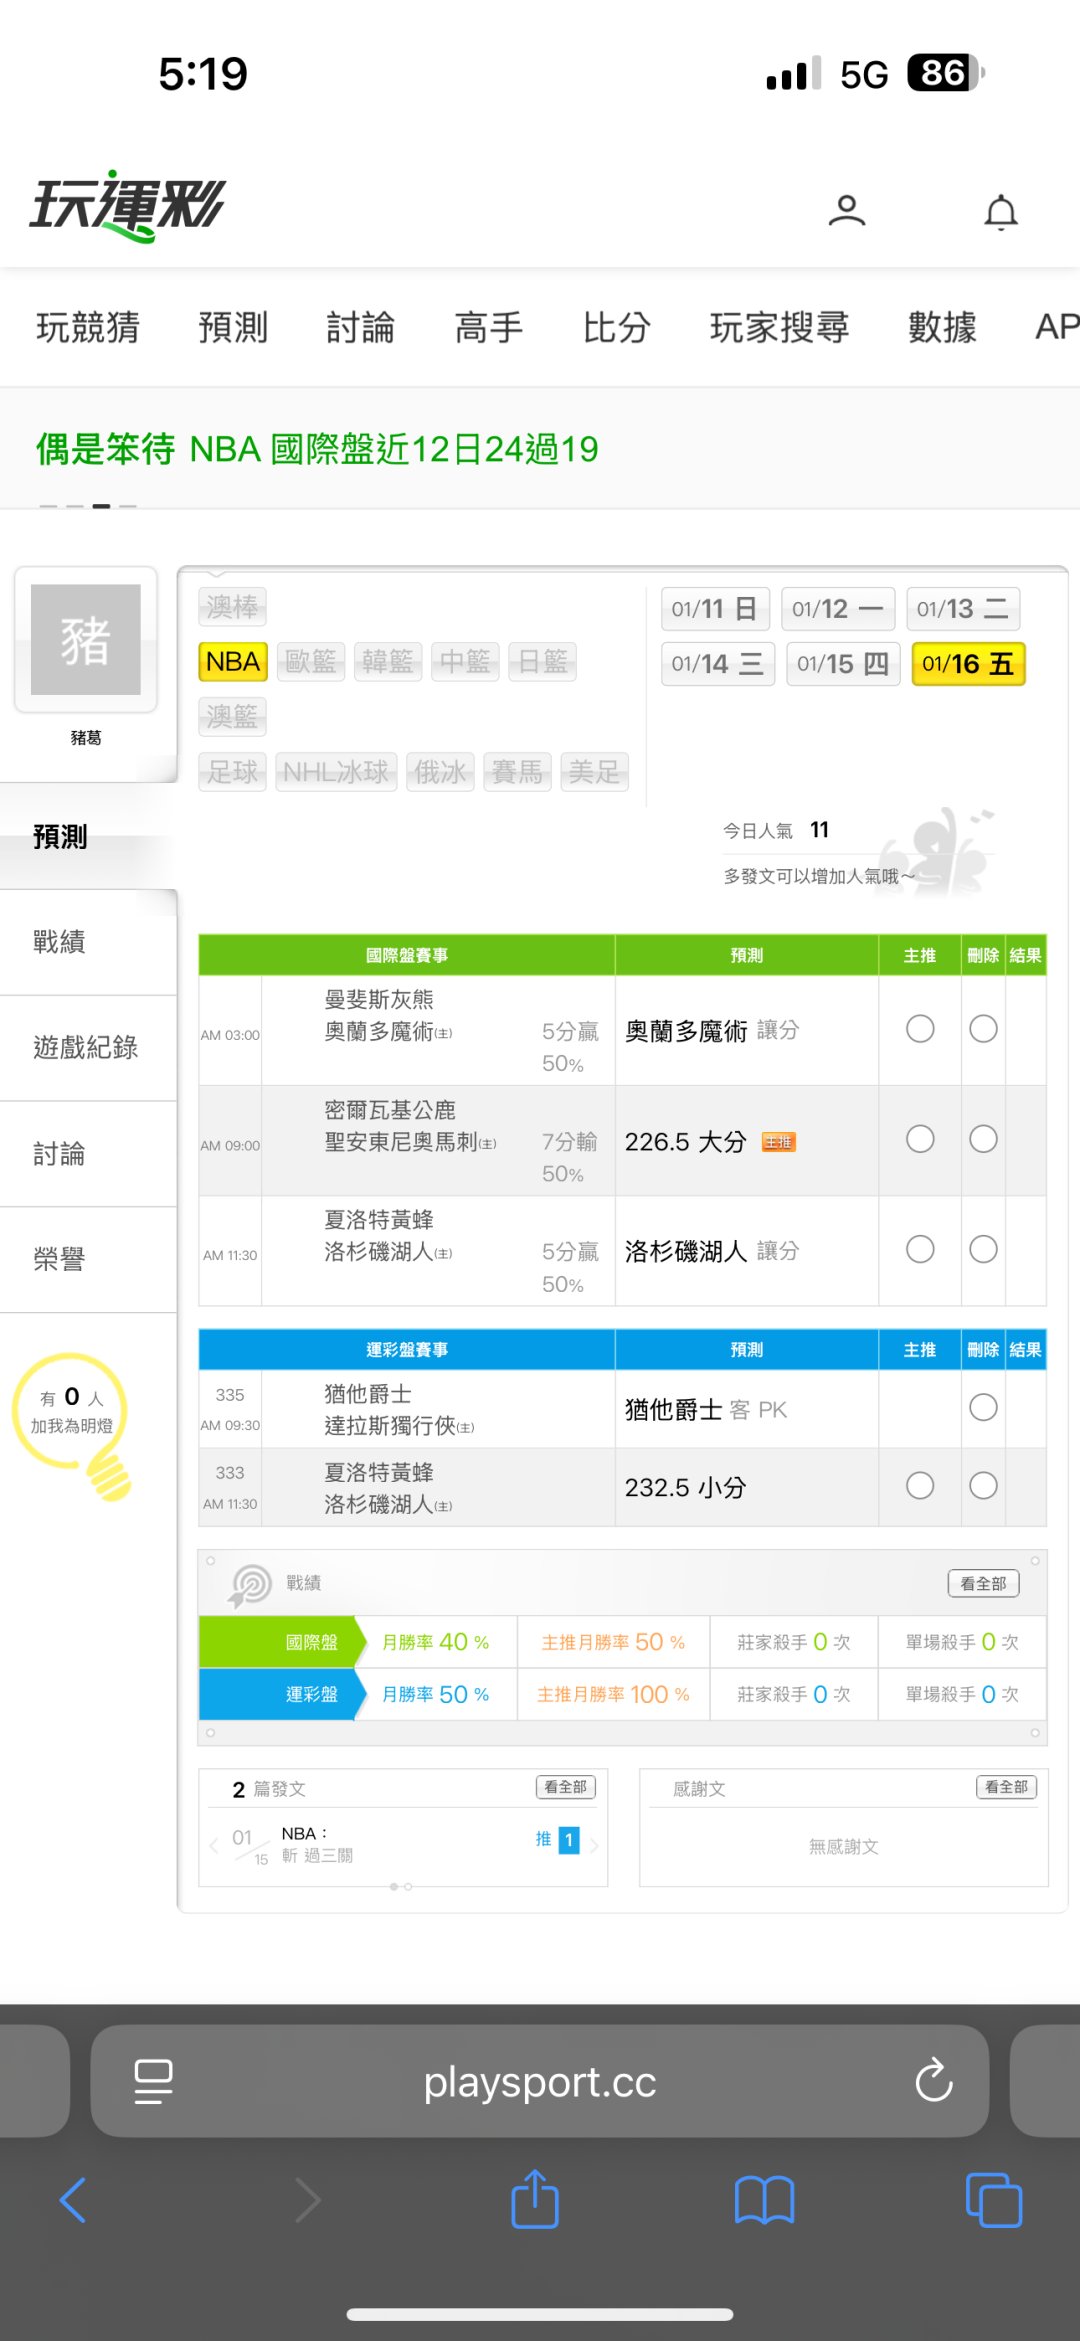This screenshot has width=1080, height=2341.
Task: Open Safari bookmarks
Action: [x=764, y=2200]
